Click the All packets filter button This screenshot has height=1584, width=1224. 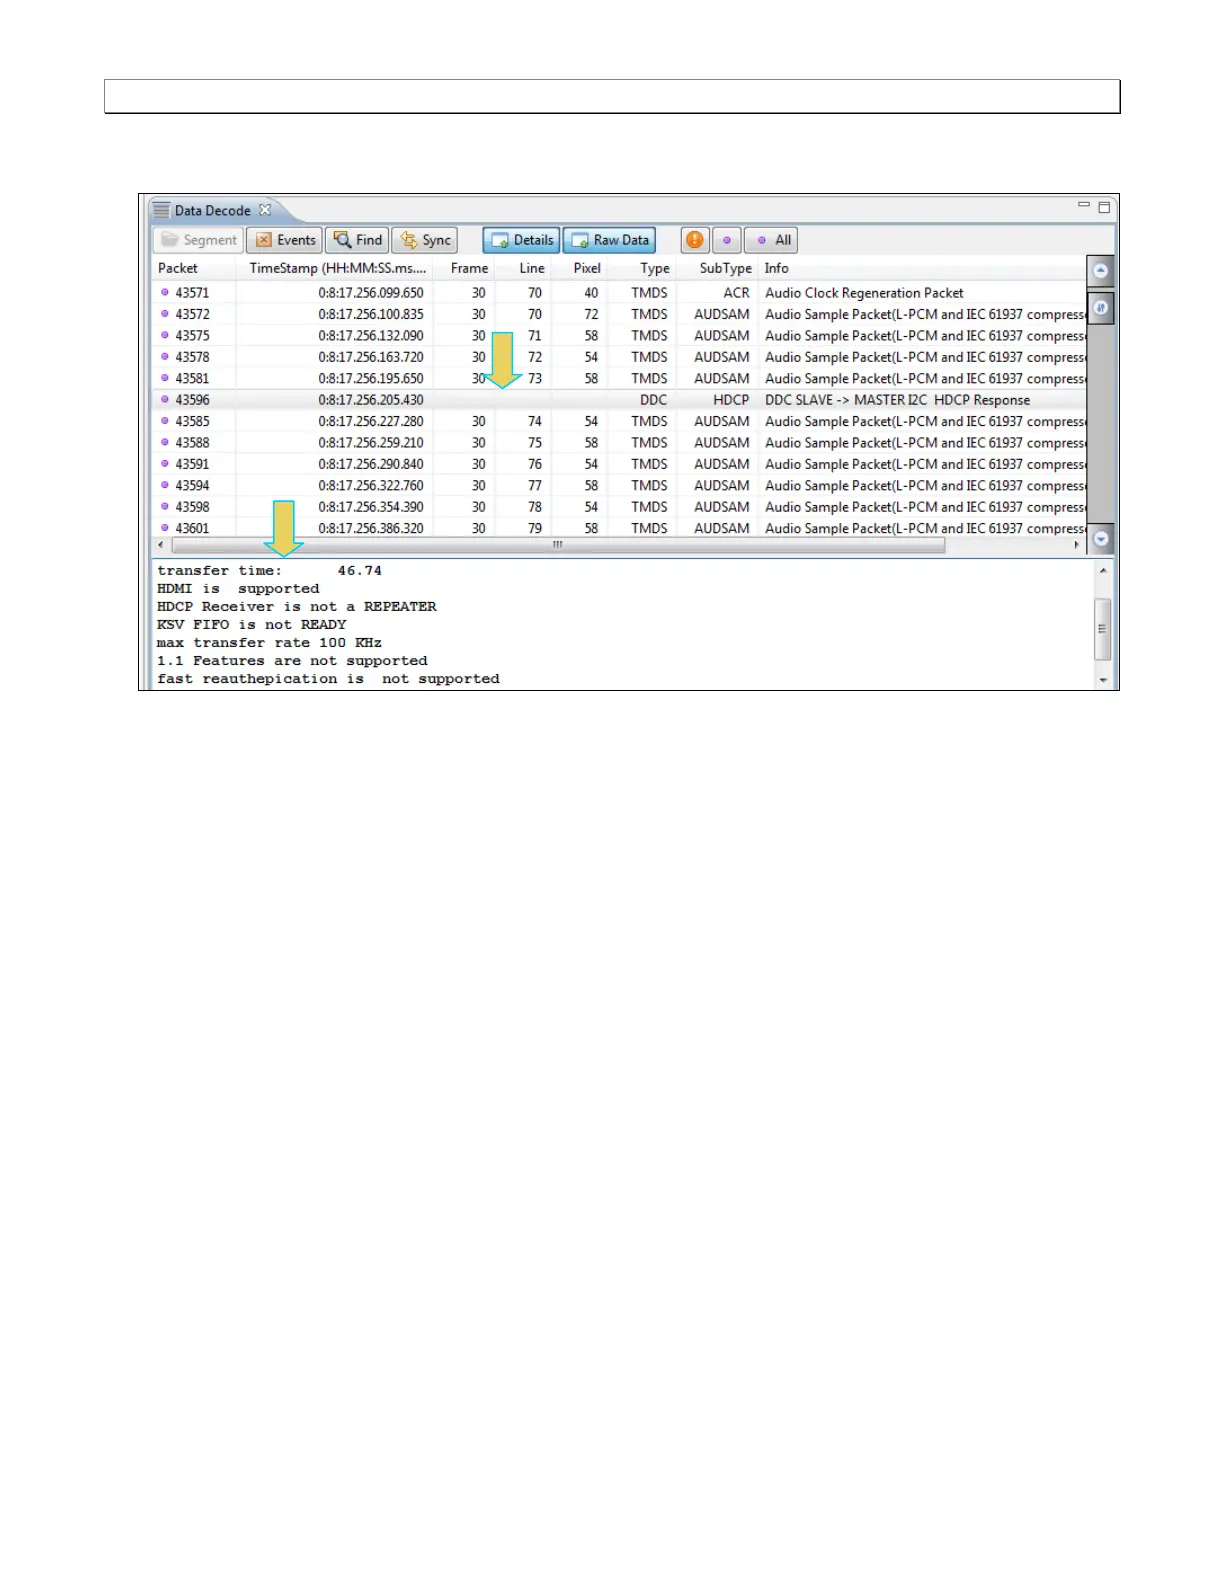pos(771,240)
